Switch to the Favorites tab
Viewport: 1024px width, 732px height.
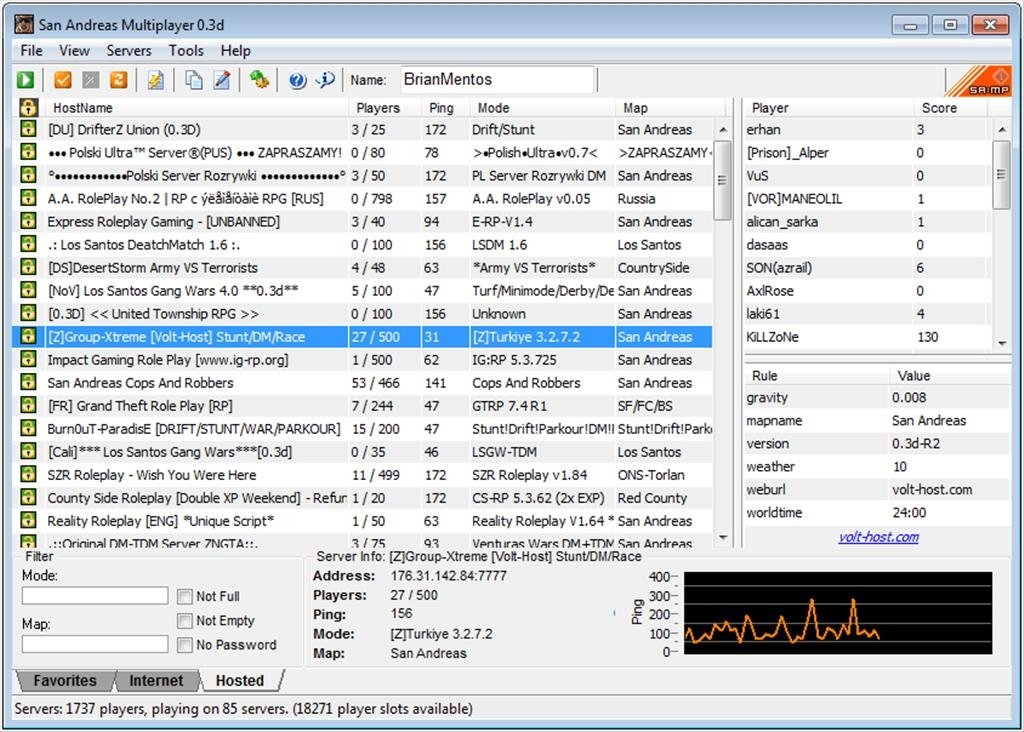pyautogui.click(x=65, y=680)
